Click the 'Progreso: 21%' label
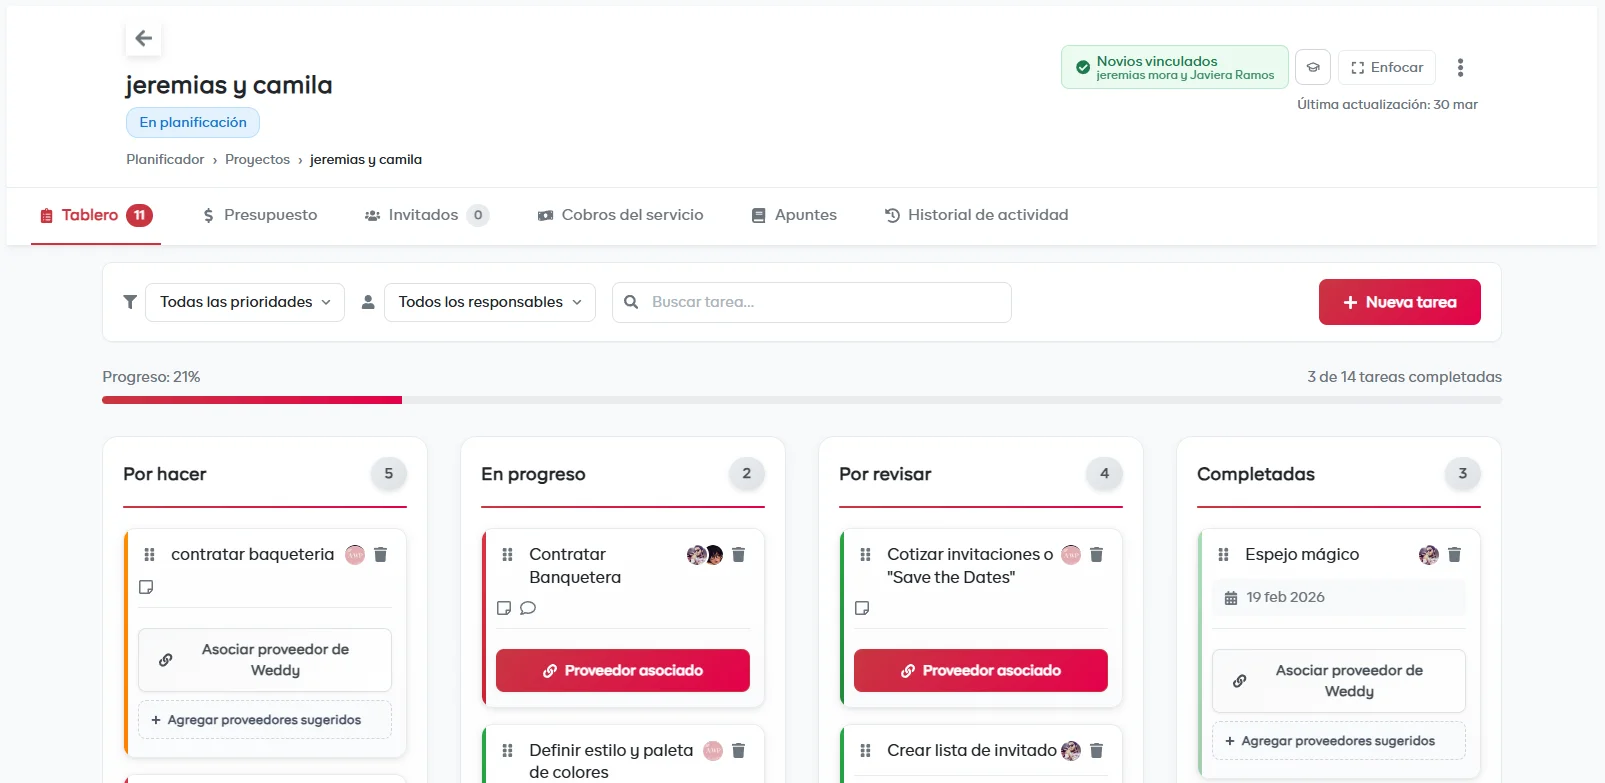Viewport: 1605px width, 783px height. click(x=151, y=377)
